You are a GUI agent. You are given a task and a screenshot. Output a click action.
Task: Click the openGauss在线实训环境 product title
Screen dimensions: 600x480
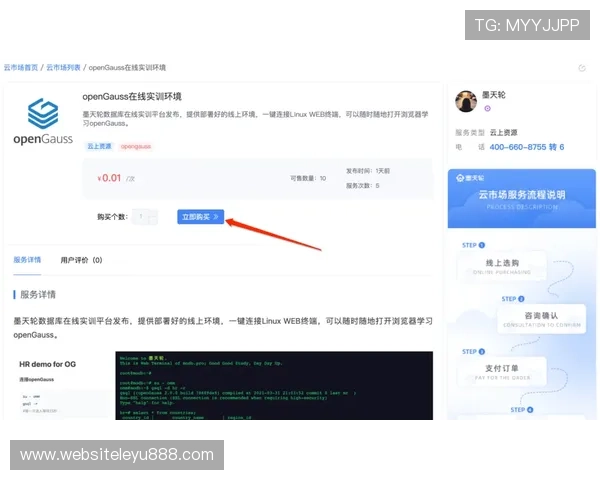(132, 96)
